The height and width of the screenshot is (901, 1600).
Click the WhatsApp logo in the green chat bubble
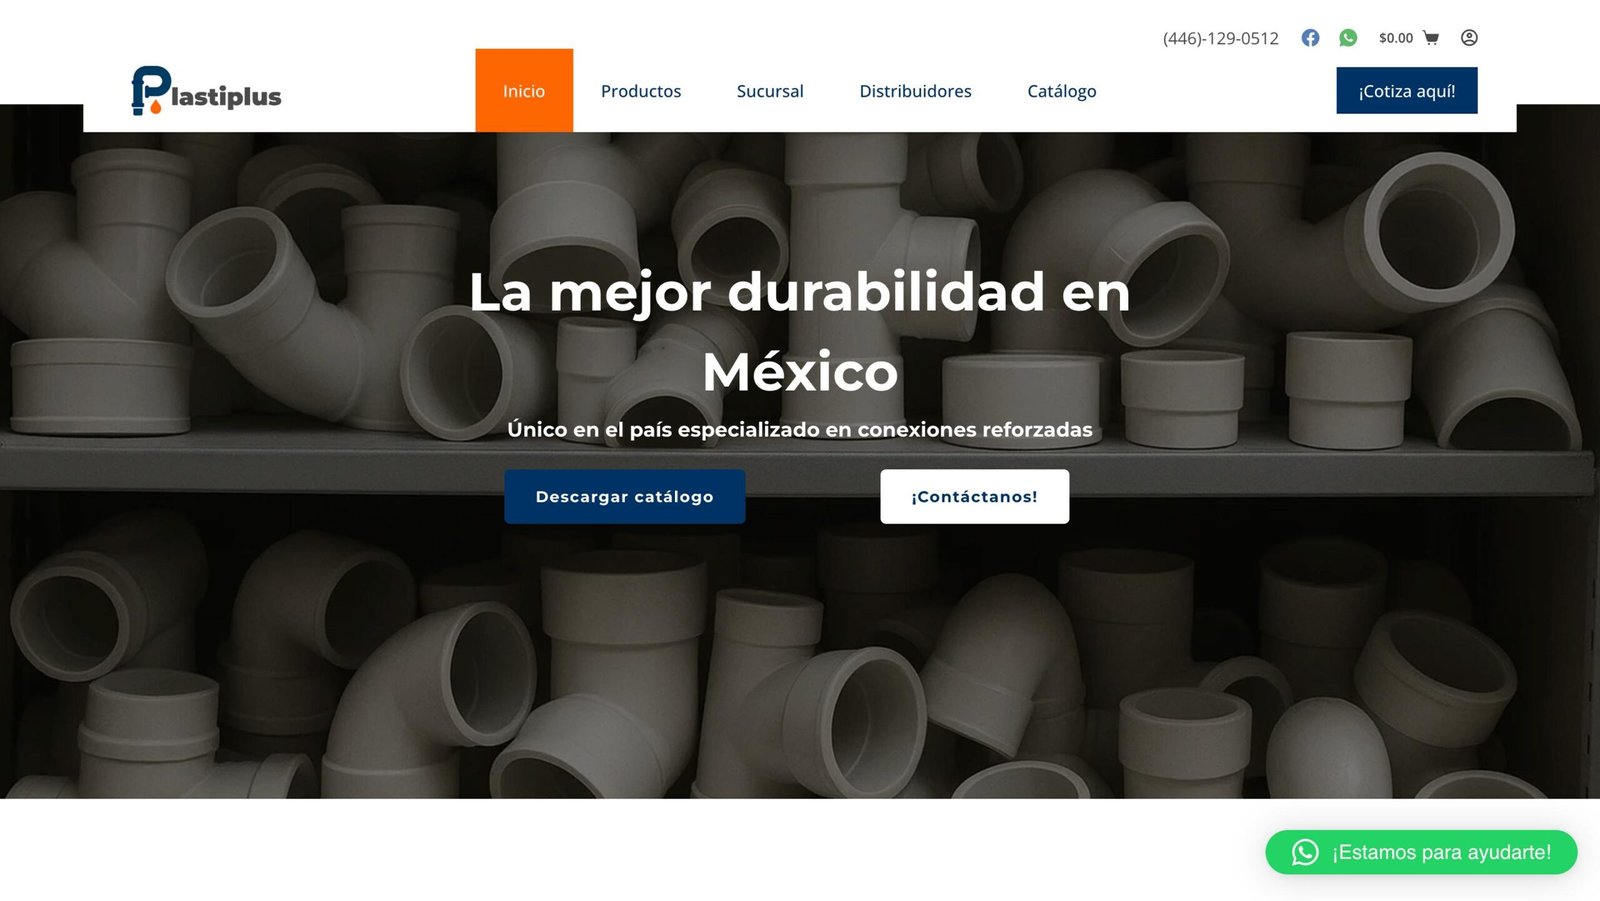[1305, 852]
